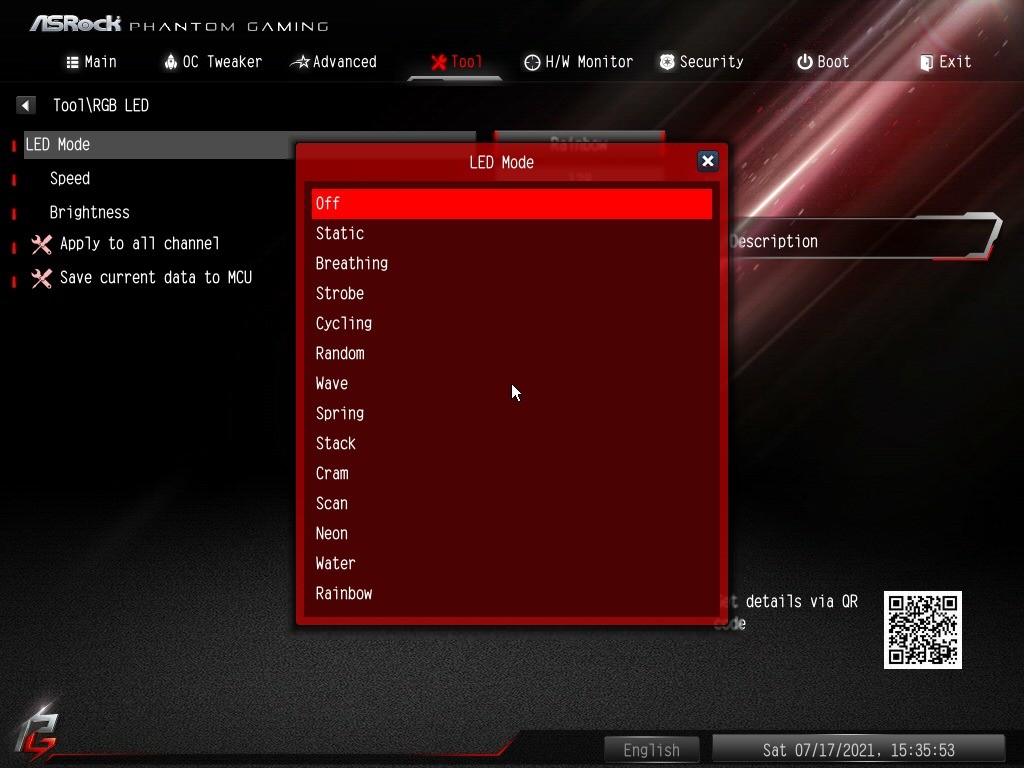Choose Neon LED mode
This screenshot has height=768, width=1024.
pyautogui.click(x=511, y=534)
